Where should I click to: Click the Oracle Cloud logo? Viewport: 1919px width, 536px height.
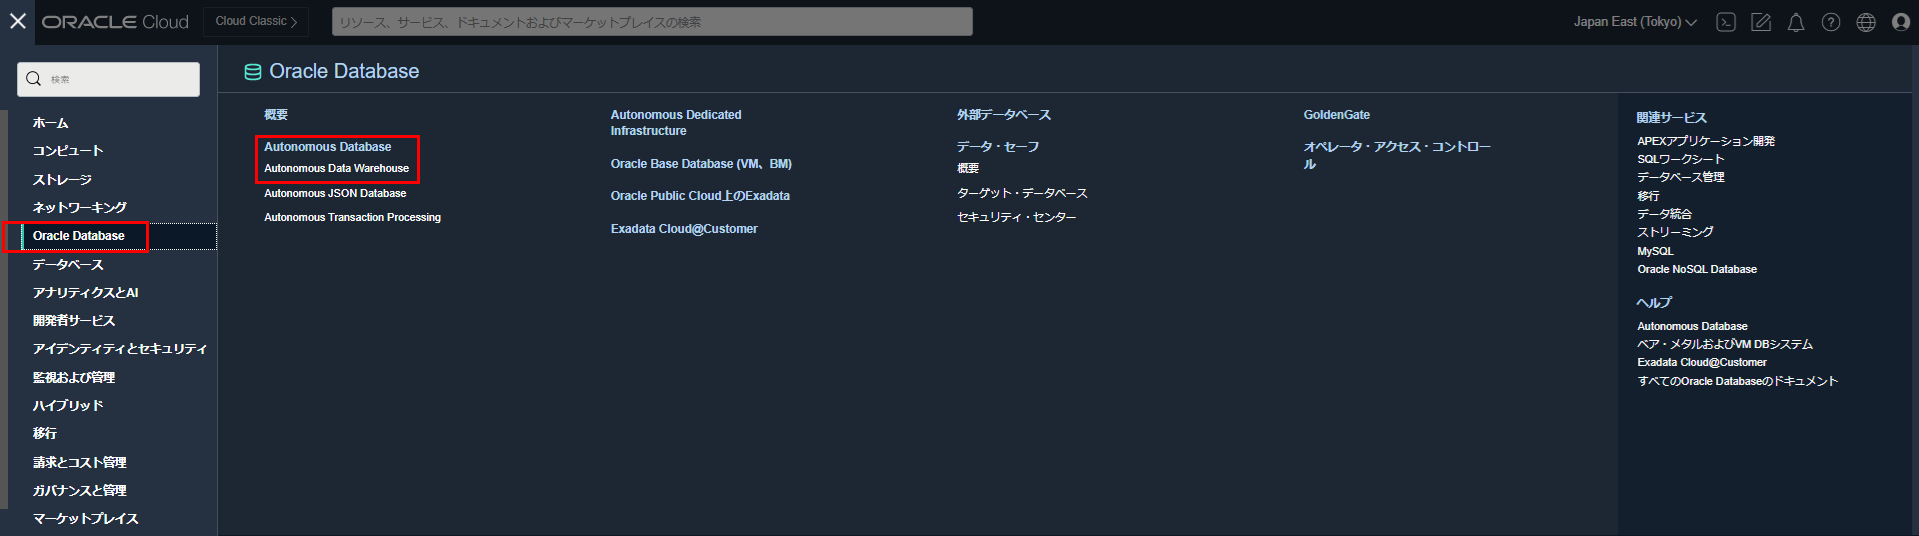115,22
